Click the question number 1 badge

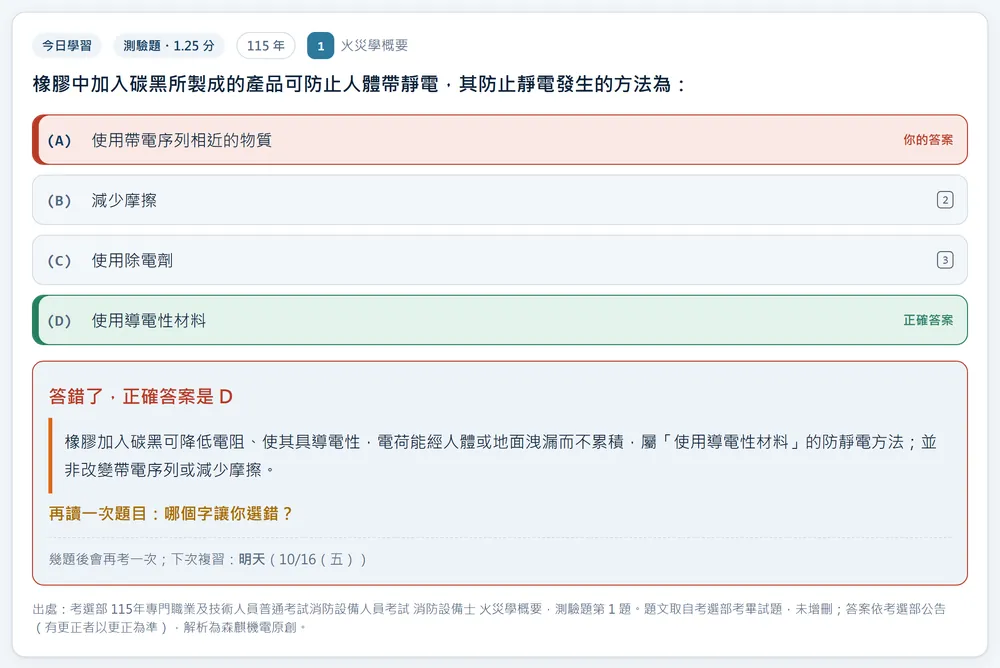321,46
